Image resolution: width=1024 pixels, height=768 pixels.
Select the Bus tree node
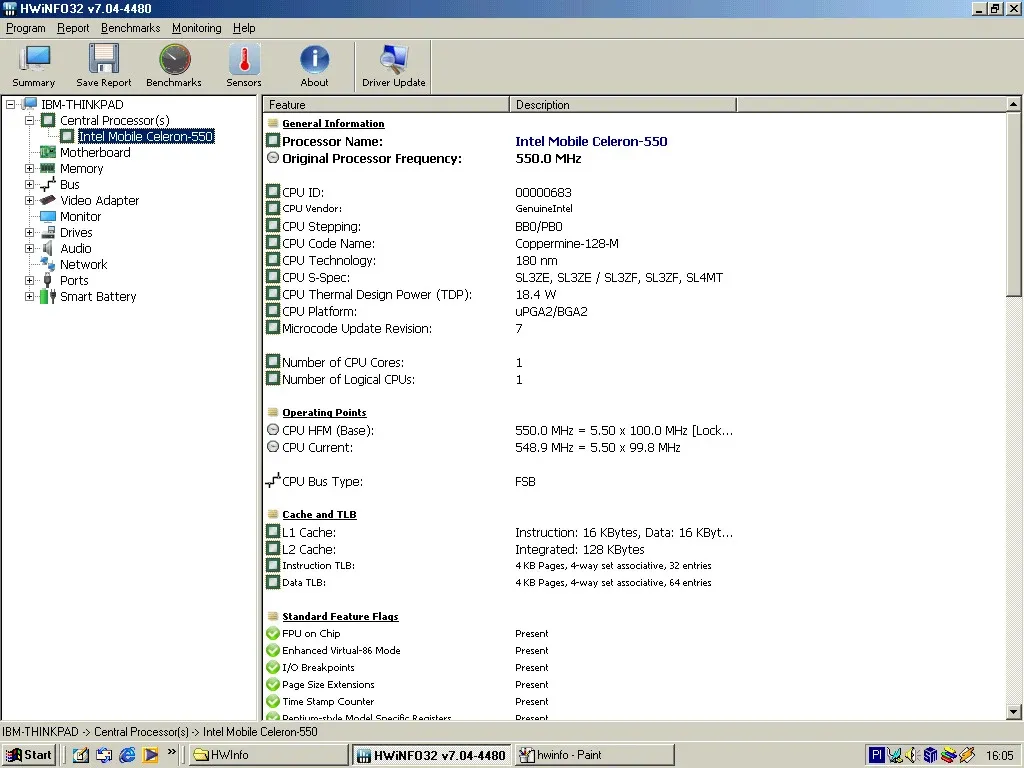tap(70, 184)
